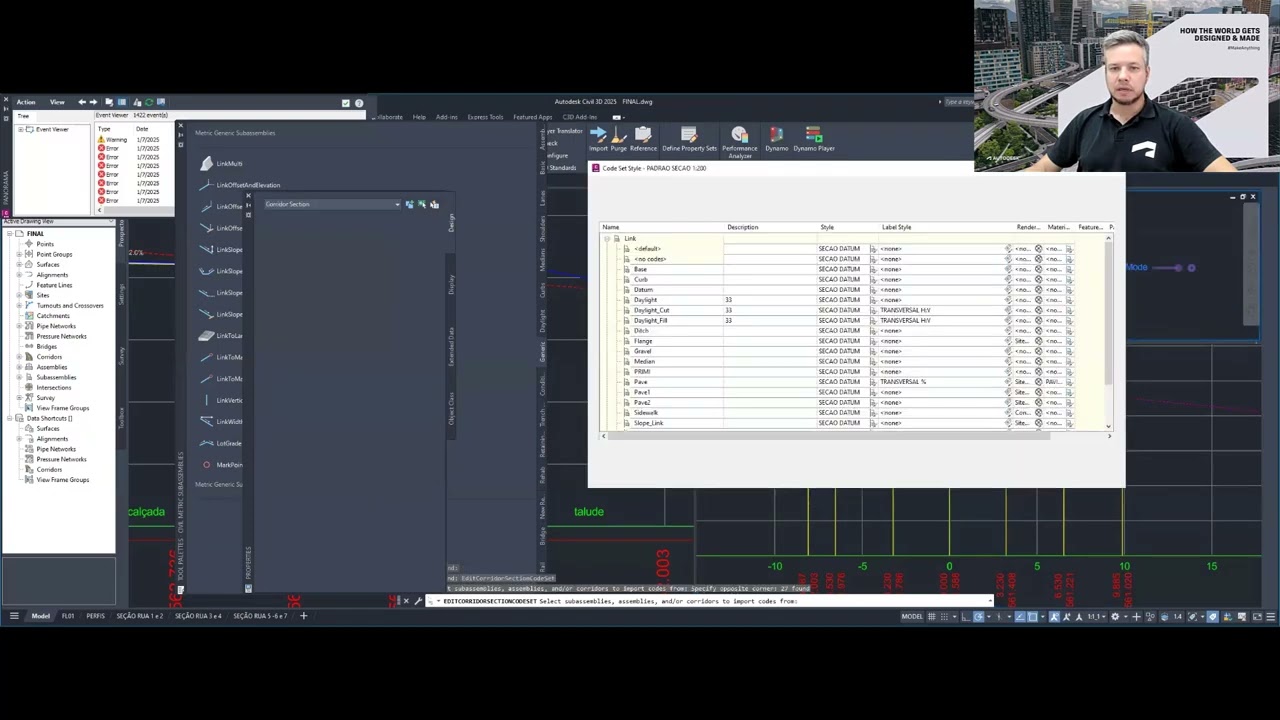Click the Label Style column header
This screenshot has height=720, width=1280.
(x=897, y=227)
